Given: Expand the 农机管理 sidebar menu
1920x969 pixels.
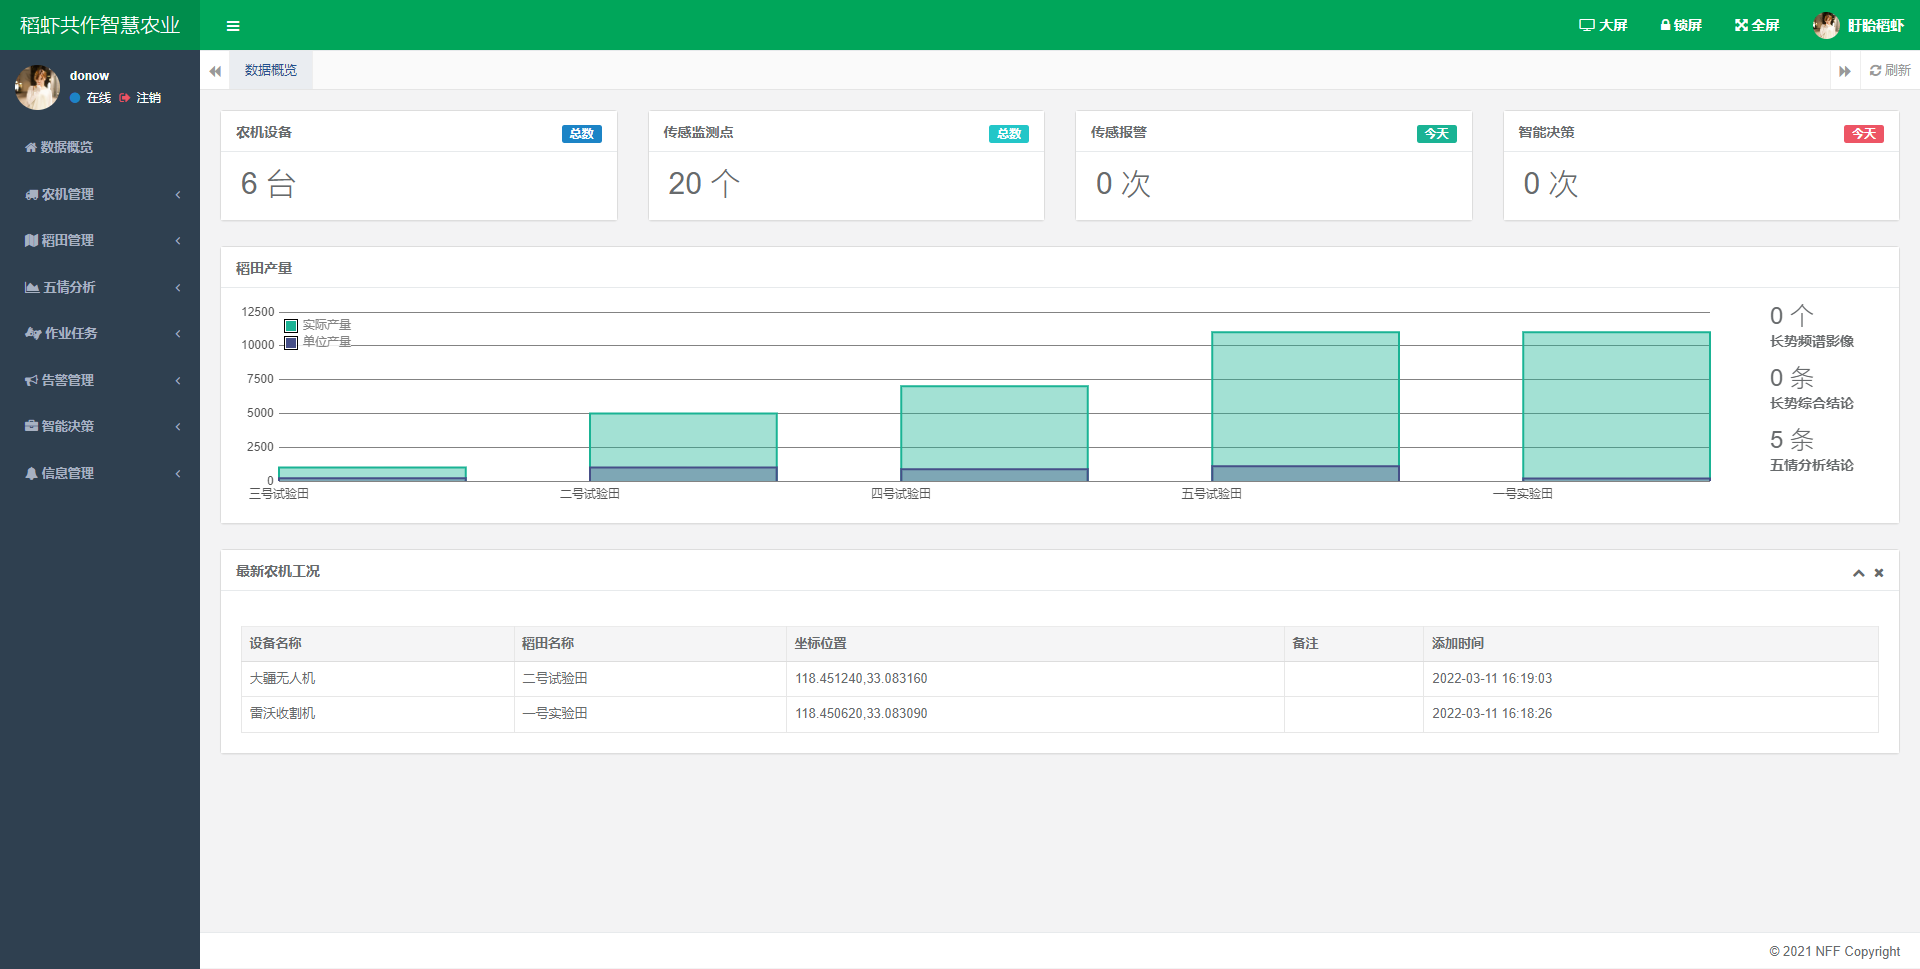Looking at the screenshot, I should [100, 194].
